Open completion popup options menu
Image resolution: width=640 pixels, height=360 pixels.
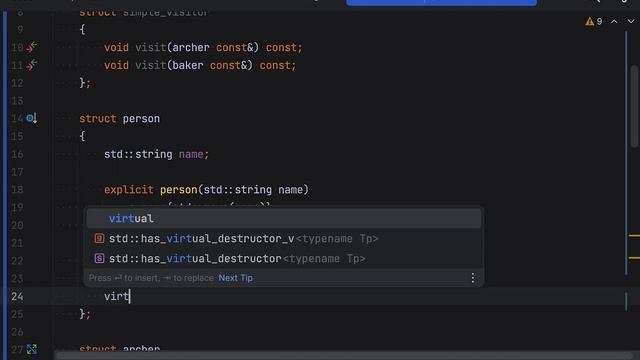[x=473, y=278]
